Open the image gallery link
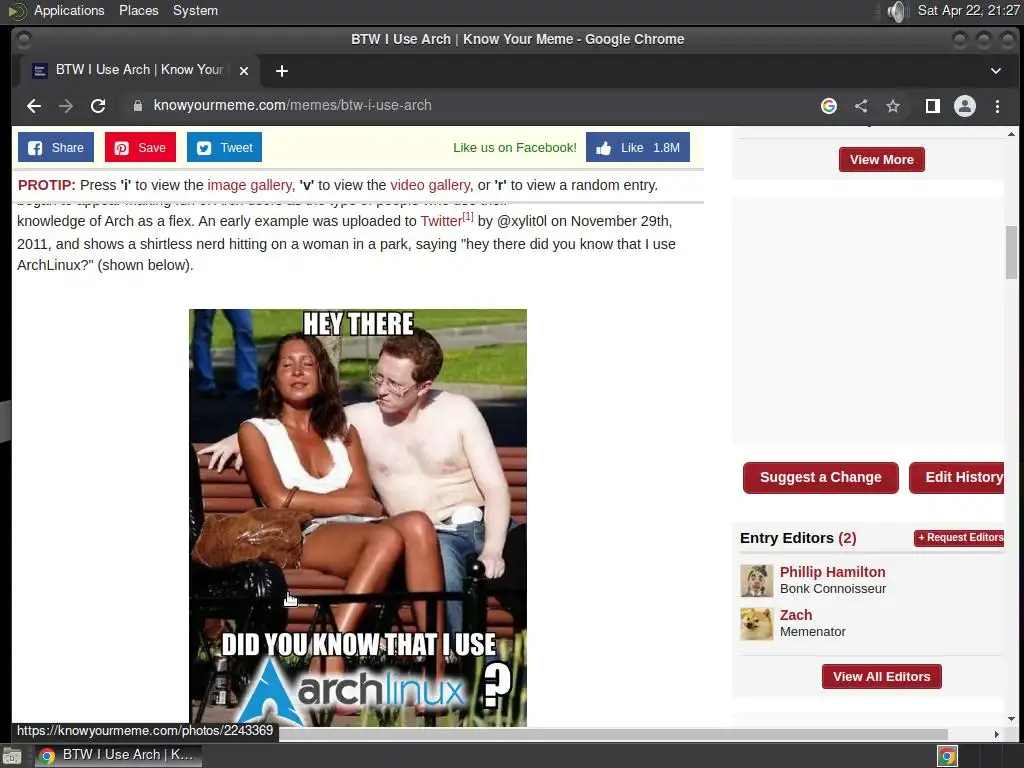Screen dimensions: 1024x768 (x=249, y=185)
